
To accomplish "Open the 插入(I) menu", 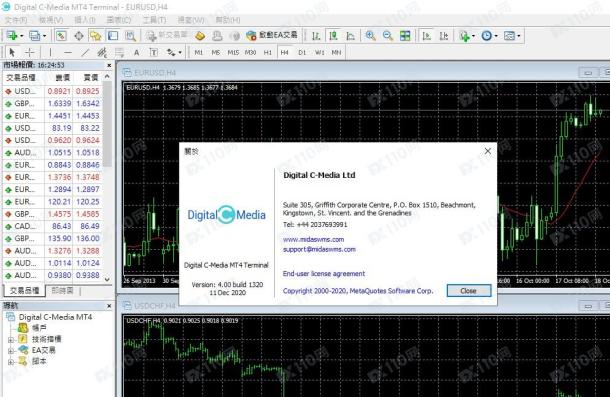I will (85, 19).
